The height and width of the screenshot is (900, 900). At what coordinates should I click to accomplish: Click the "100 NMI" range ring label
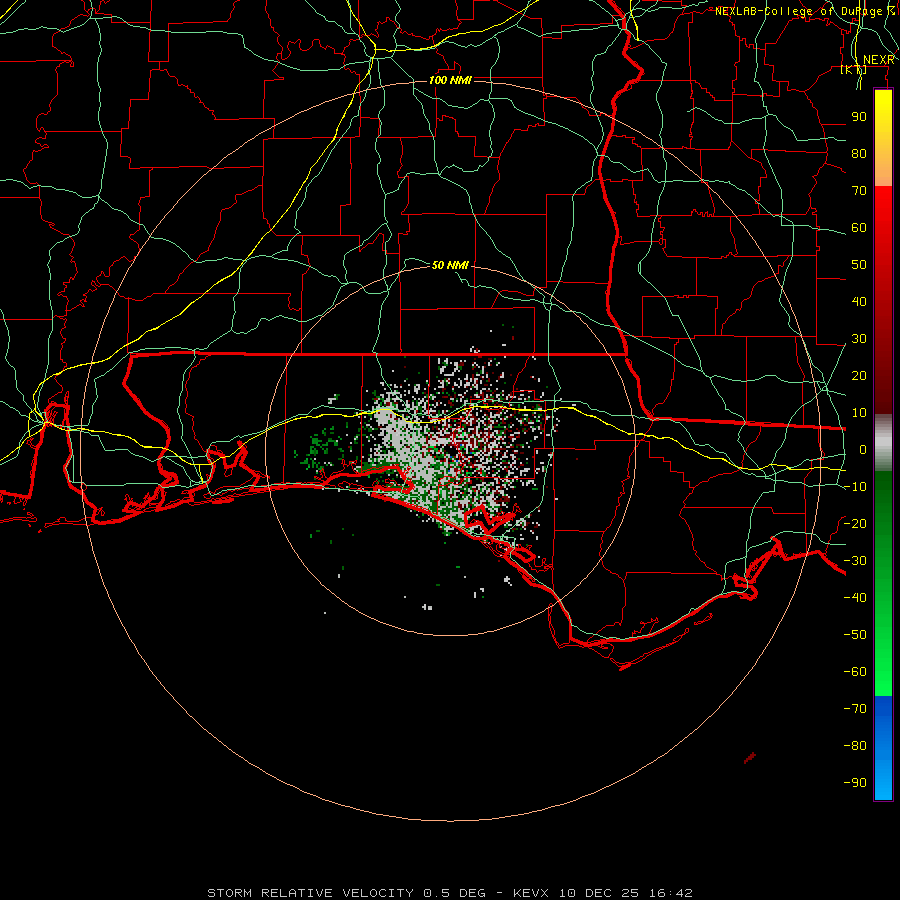coord(450,80)
